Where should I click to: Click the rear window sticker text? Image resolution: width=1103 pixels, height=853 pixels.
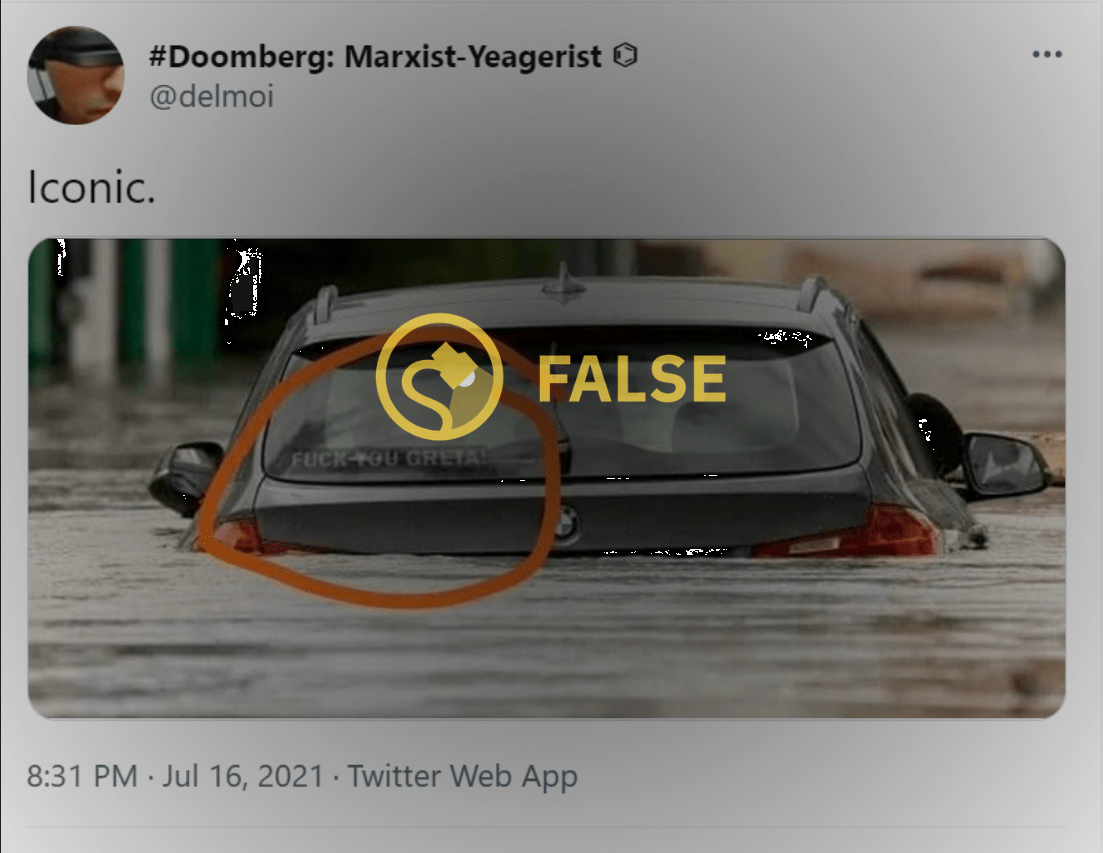click(x=388, y=459)
